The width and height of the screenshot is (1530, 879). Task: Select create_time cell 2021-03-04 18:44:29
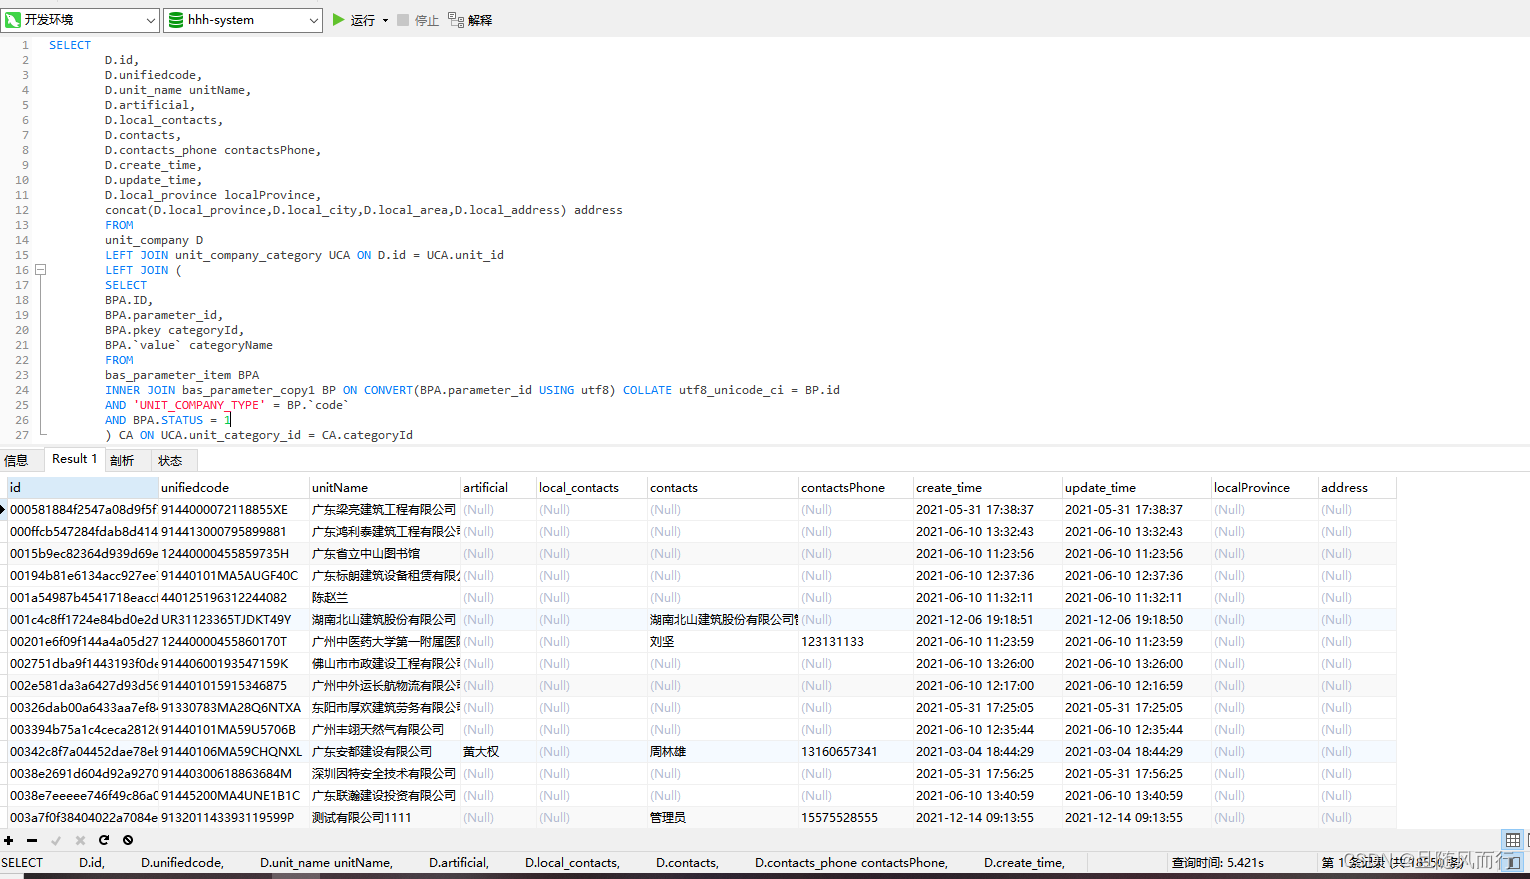pyautogui.click(x=988, y=752)
